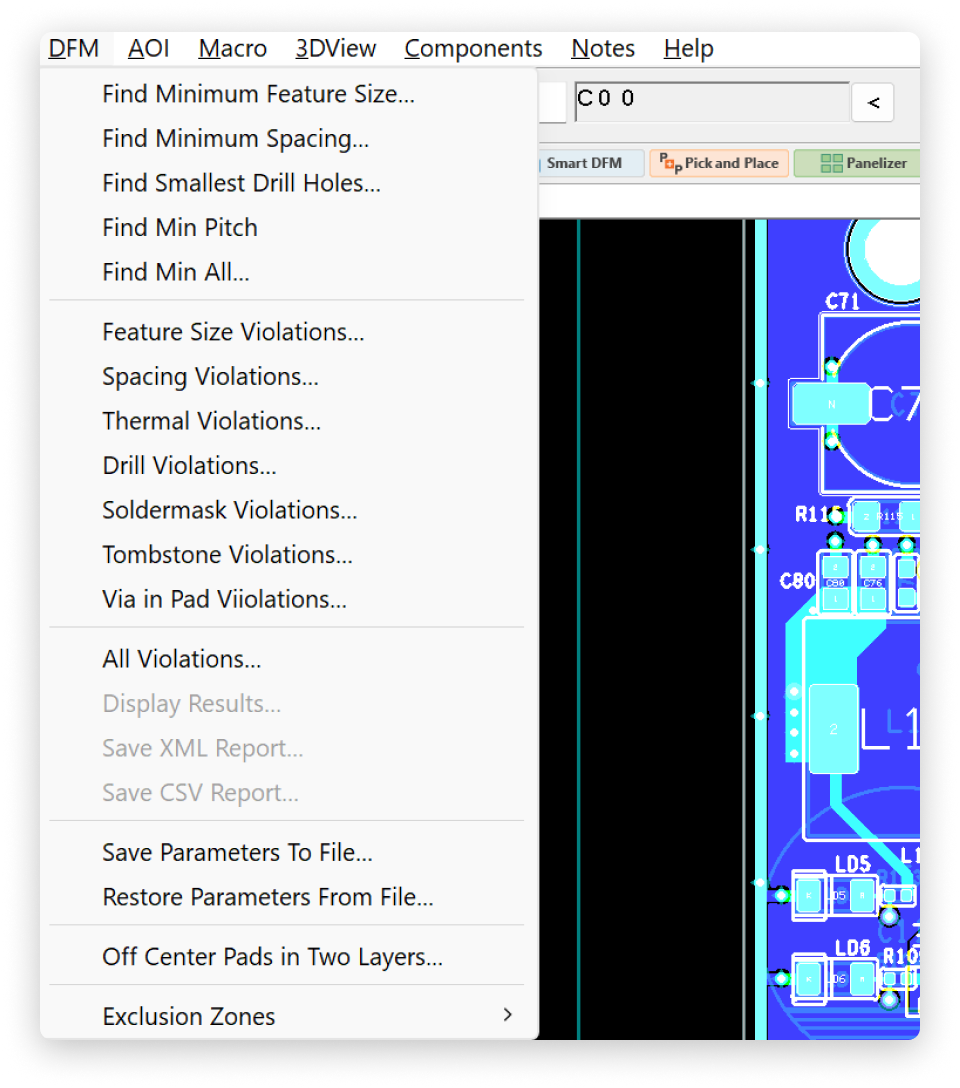
Task: Switch to Smart DFM mode
Action: 590,162
